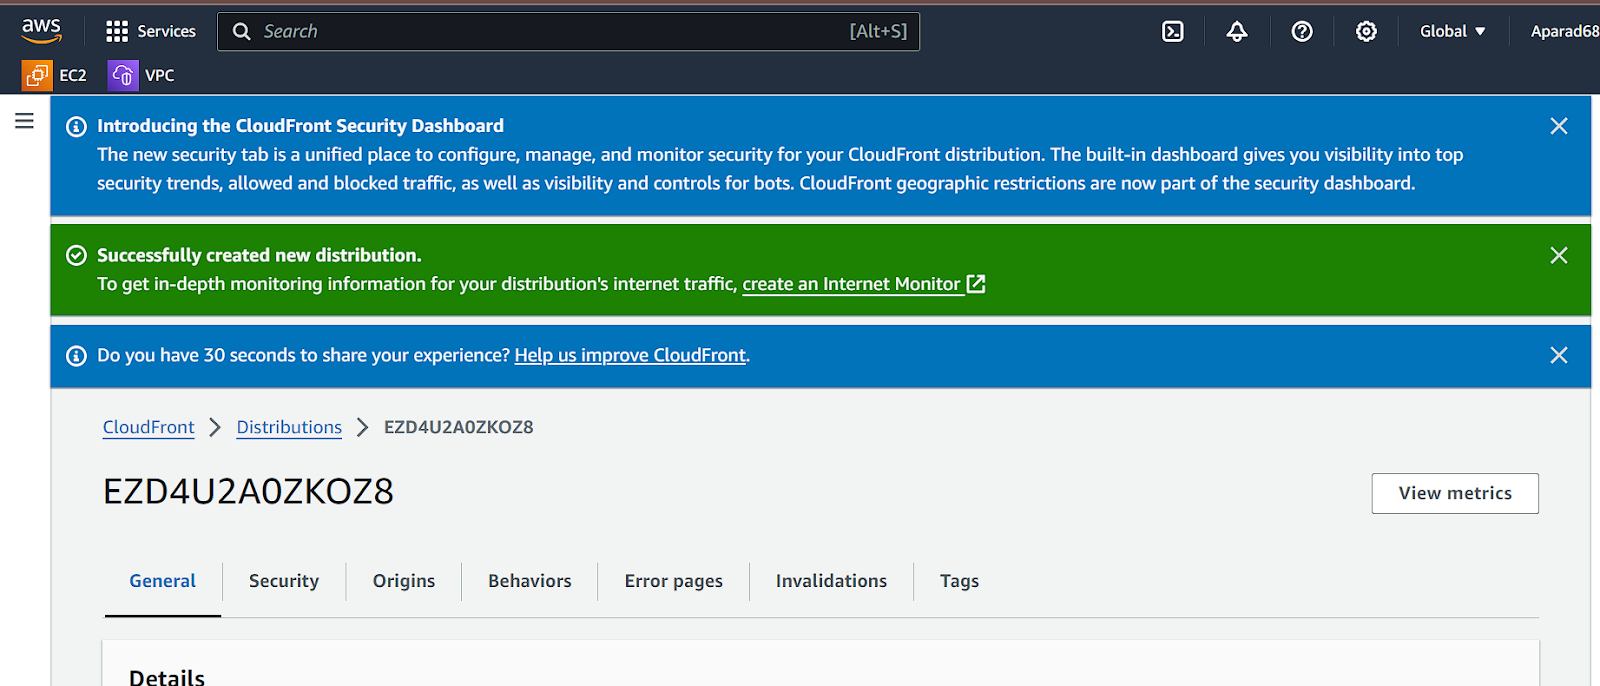Follow the Help us improve CloudFront link
The width and height of the screenshot is (1600, 686).
coord(630,355)
